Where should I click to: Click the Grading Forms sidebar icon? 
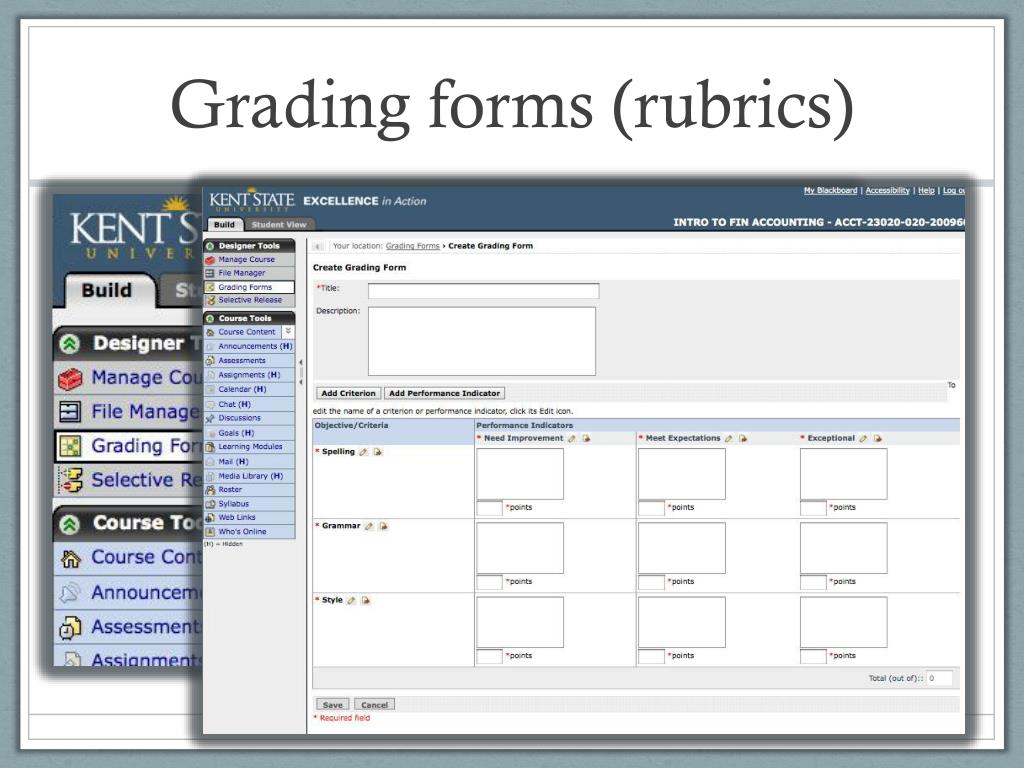coord(210,287)
